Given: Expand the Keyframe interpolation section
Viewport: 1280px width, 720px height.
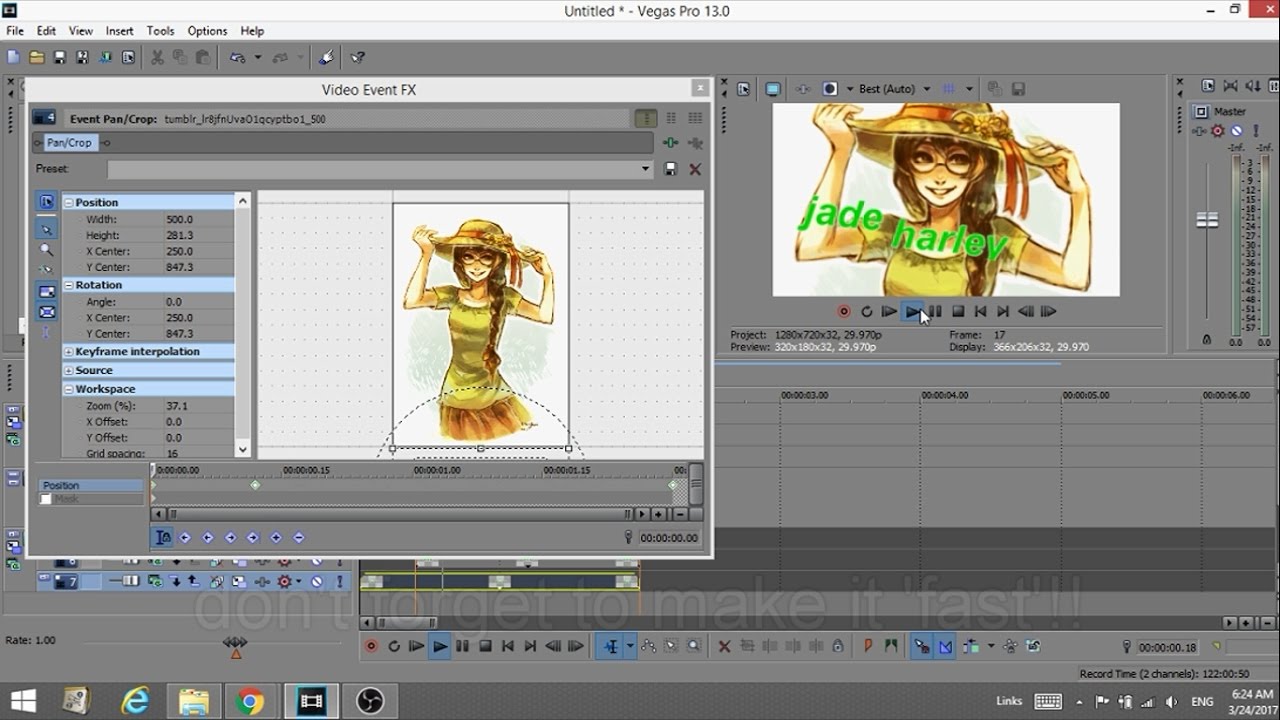Looking at the screenshot, I should (x=69, y=352).
